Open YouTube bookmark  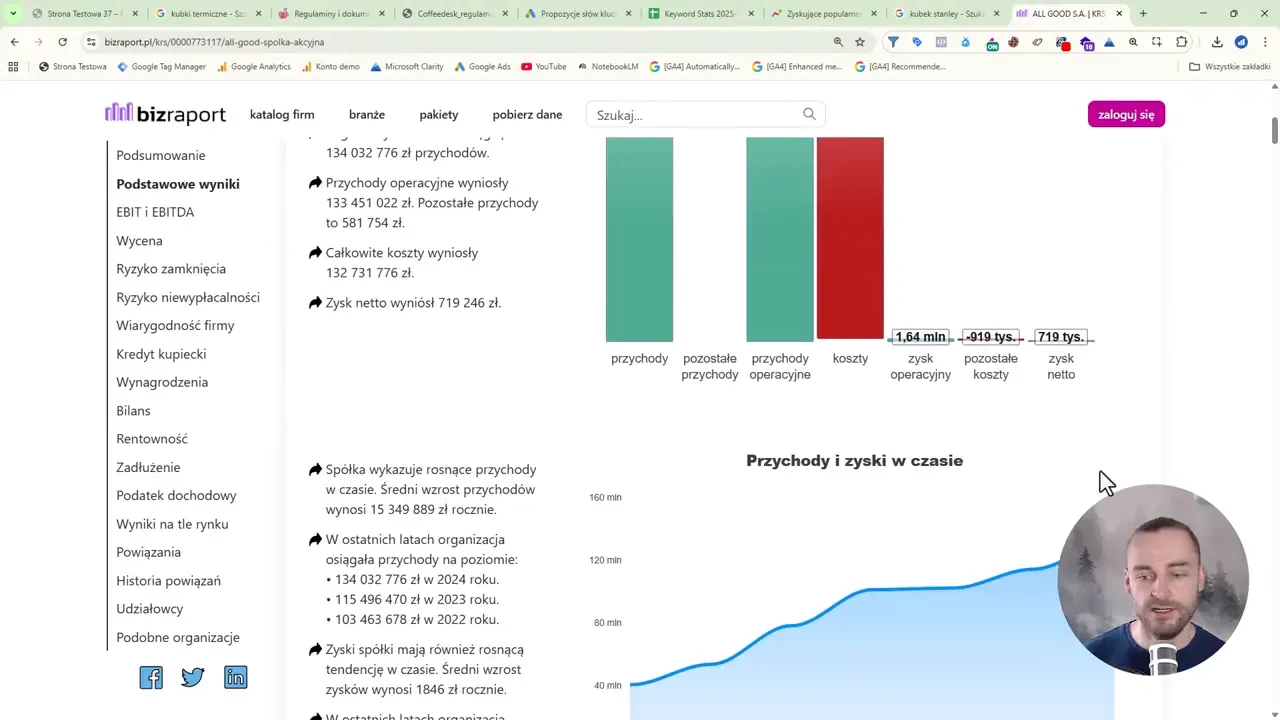coord(543,66)
